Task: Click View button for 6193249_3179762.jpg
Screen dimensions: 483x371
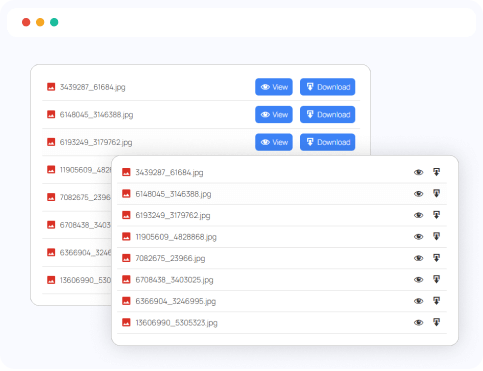Action: click(x=274, y=142)
